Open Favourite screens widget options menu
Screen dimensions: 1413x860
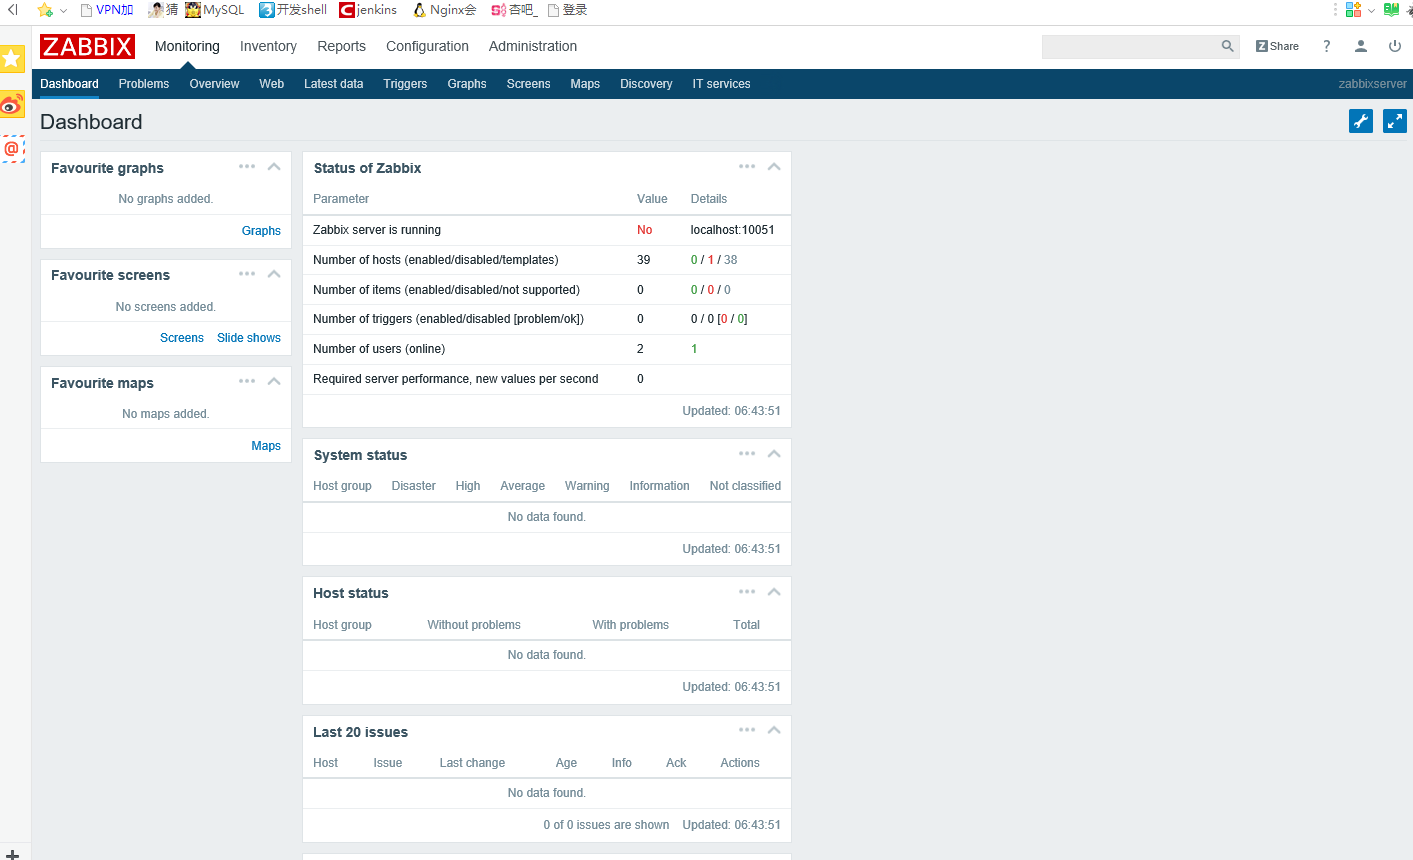(x=247, y=274)
